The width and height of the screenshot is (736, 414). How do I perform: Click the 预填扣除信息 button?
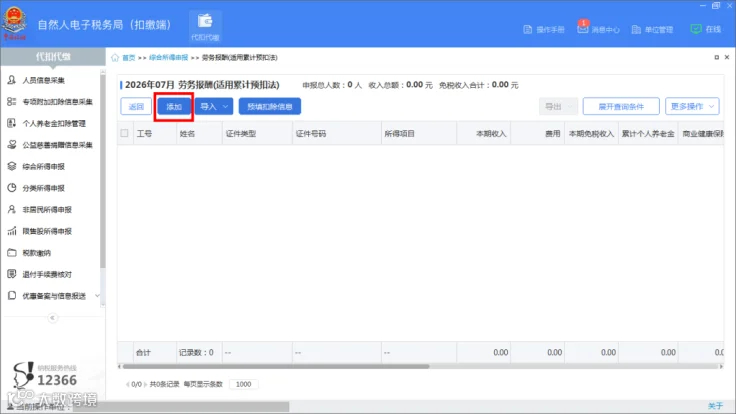(x=270, y=107)
